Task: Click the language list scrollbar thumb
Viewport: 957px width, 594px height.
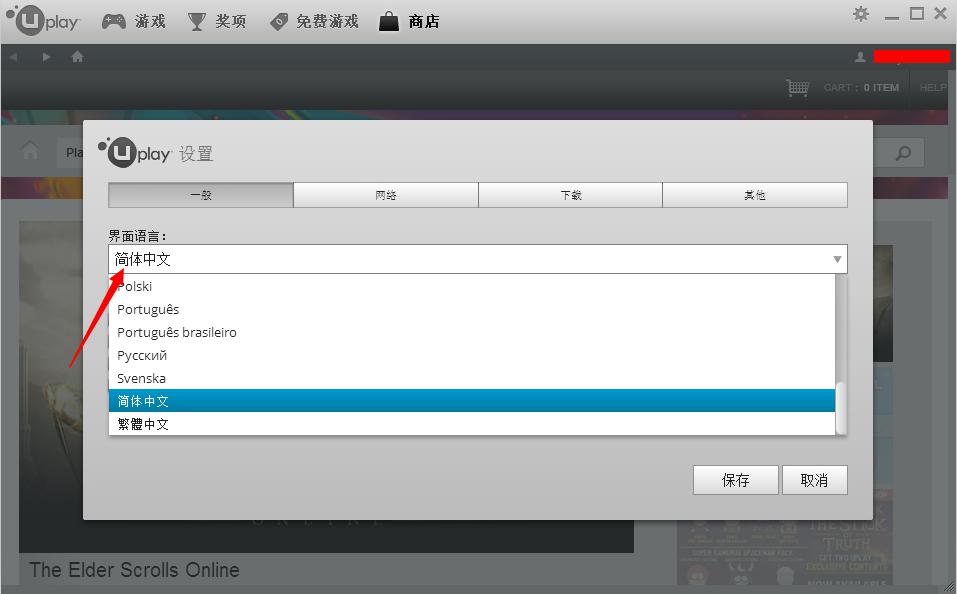Action: [840, 407]
